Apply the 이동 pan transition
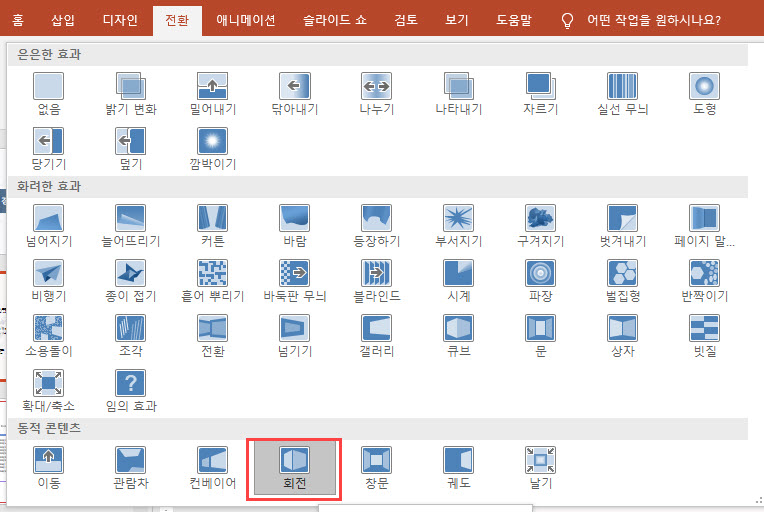Viewport: 764px width, 512px height. point(49,468)
